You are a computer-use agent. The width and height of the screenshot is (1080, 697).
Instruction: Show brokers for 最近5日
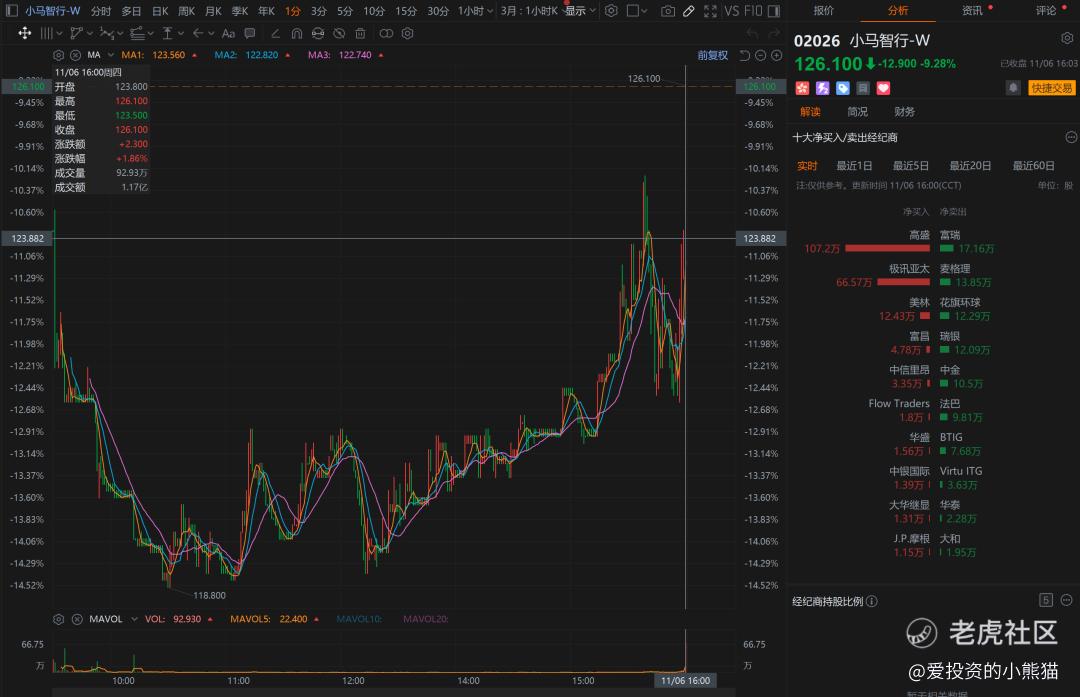click(x=911, y=165)
